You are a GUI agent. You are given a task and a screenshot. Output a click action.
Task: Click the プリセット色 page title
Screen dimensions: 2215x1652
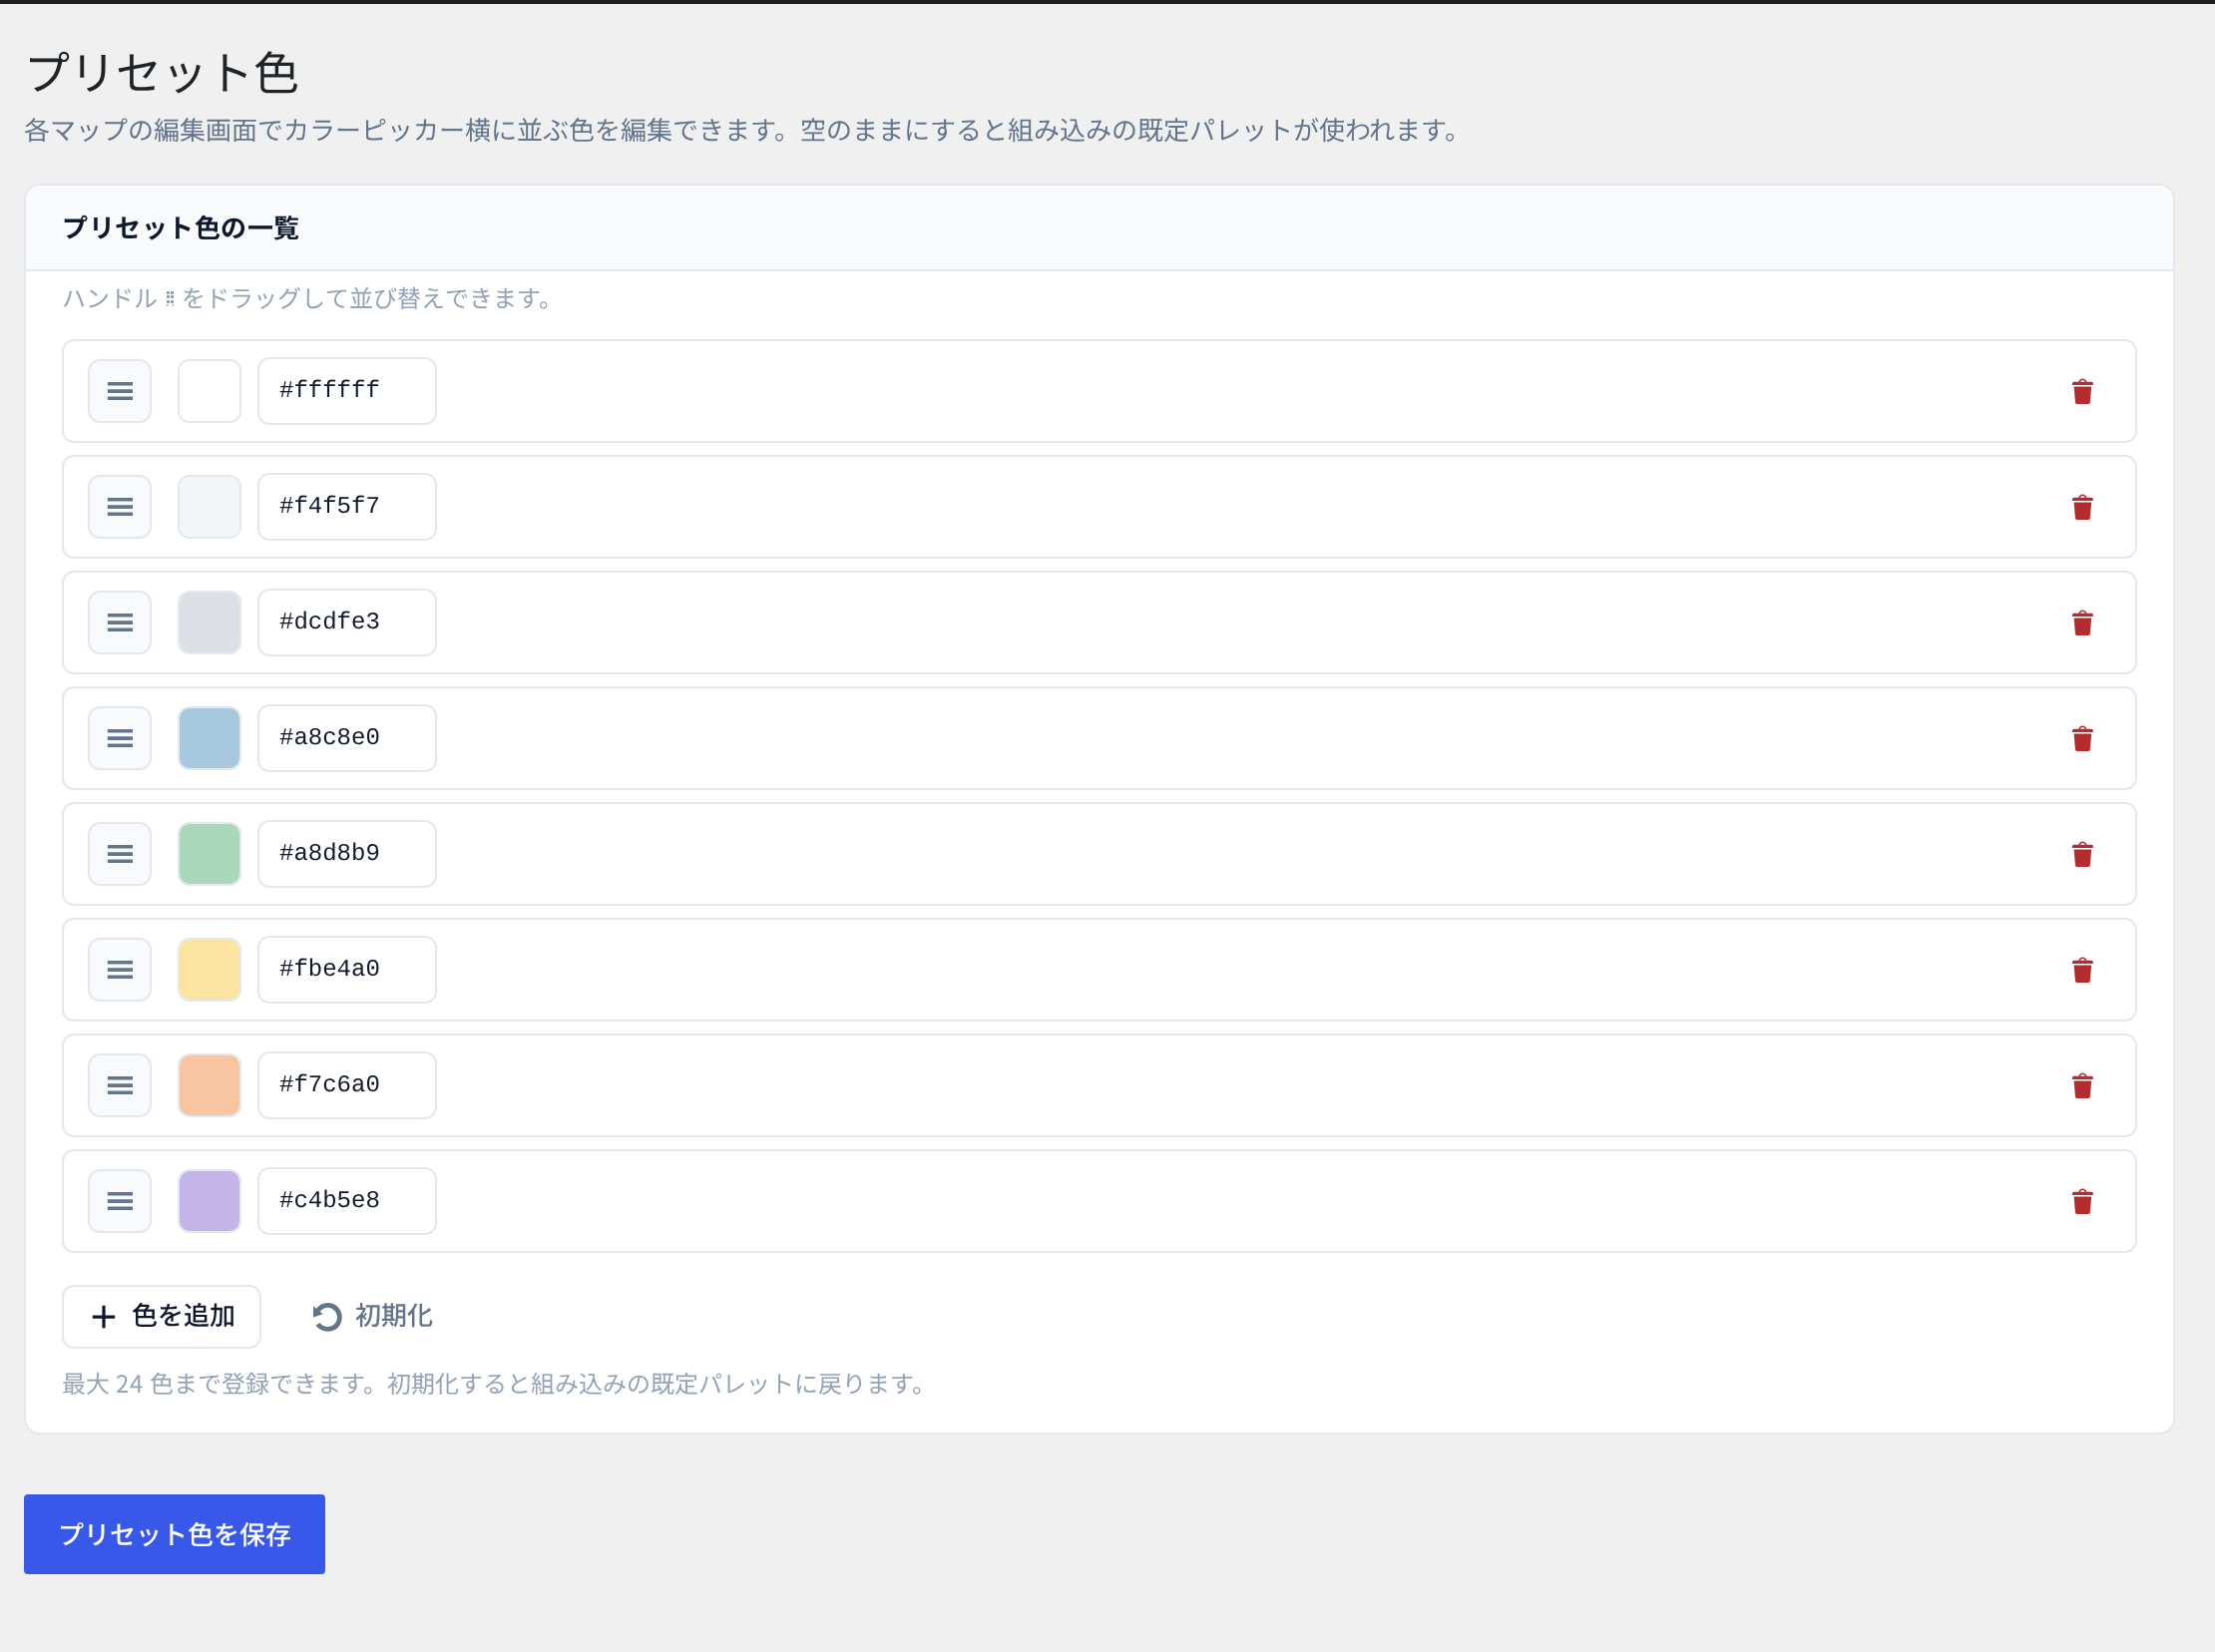(163, 73)
